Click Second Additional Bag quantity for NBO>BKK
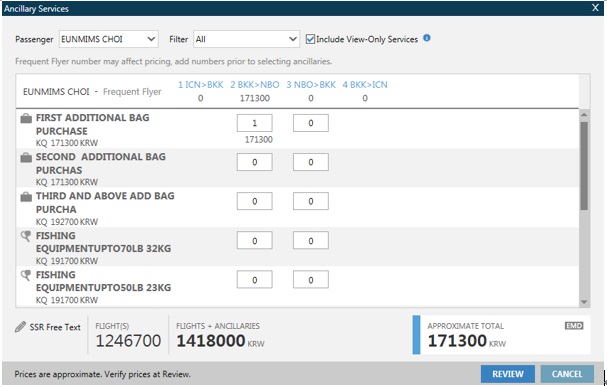The image size is (607, 387). click(x=311, y=162)
